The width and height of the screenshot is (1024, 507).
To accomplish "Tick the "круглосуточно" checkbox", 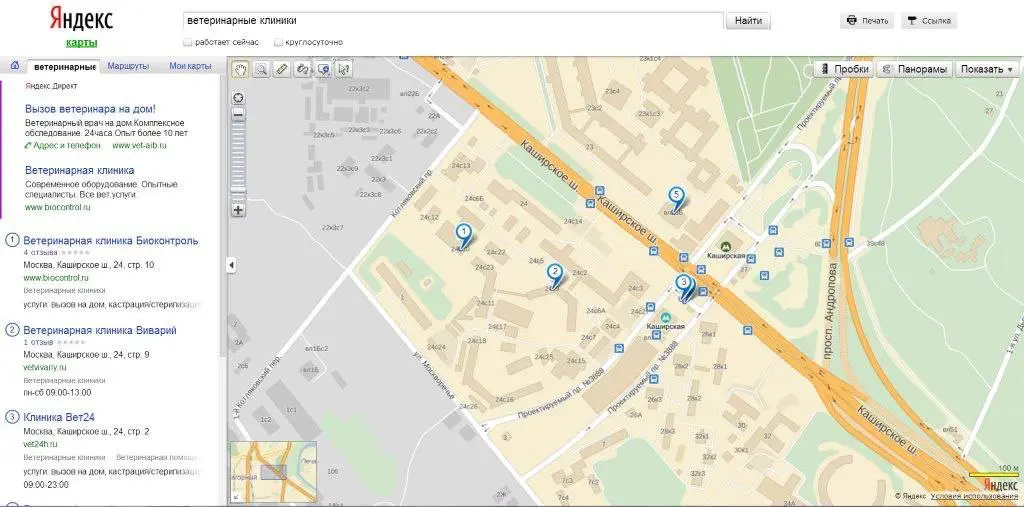I will [279, 42].
